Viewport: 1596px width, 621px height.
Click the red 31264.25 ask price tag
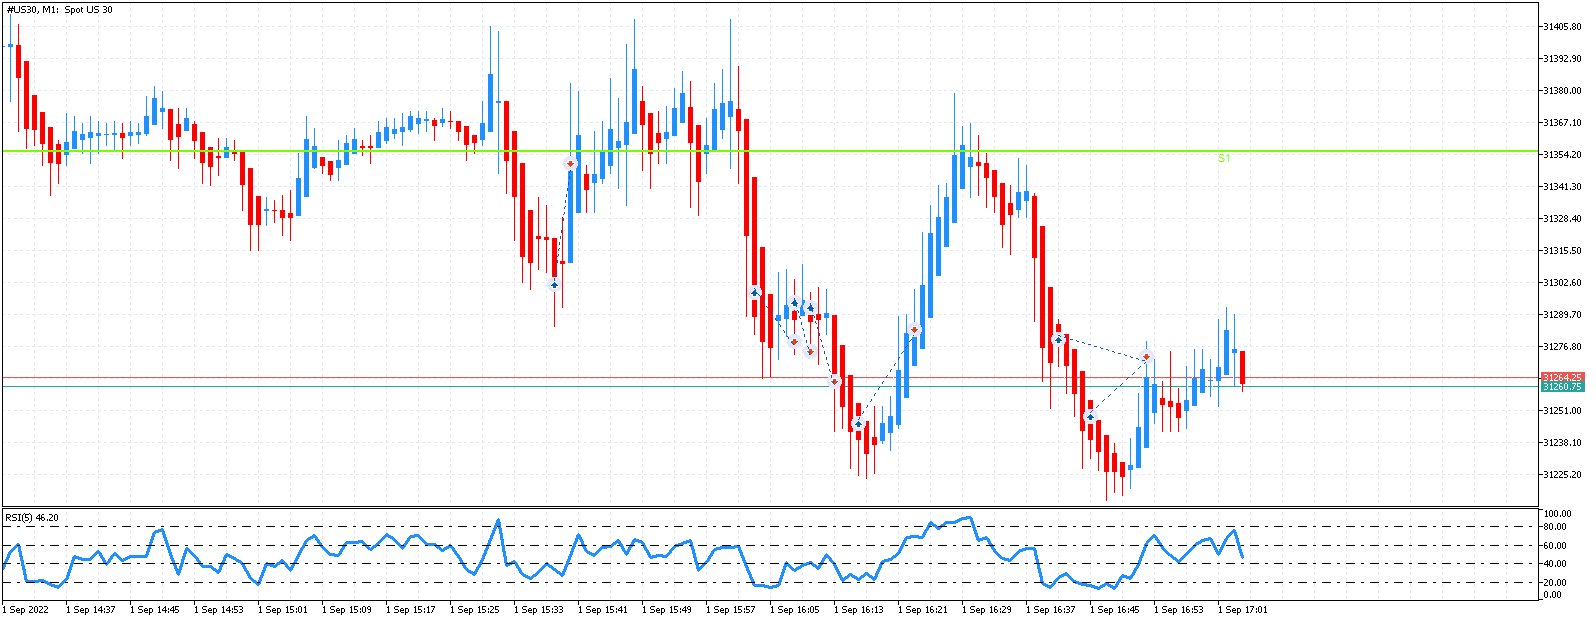tap(1562, 377)
